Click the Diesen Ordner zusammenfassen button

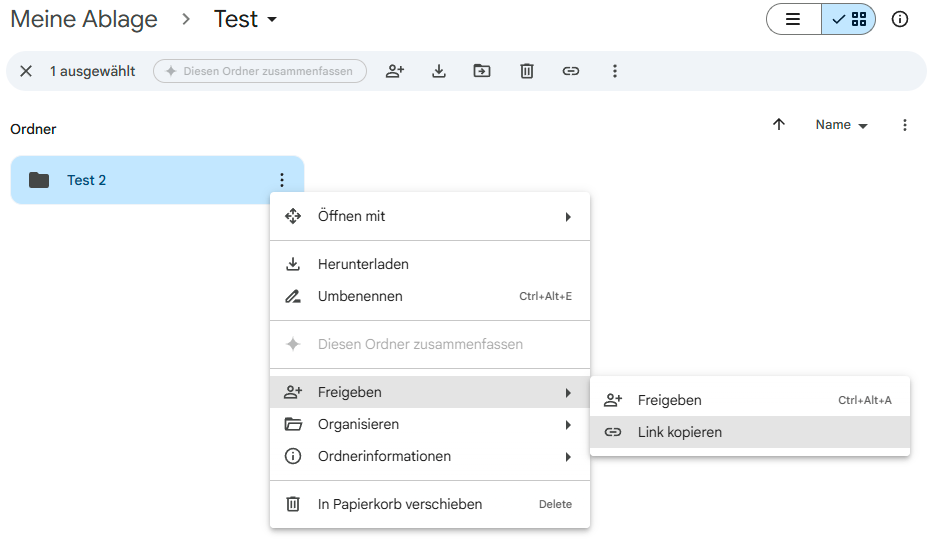tap(260, 71)
